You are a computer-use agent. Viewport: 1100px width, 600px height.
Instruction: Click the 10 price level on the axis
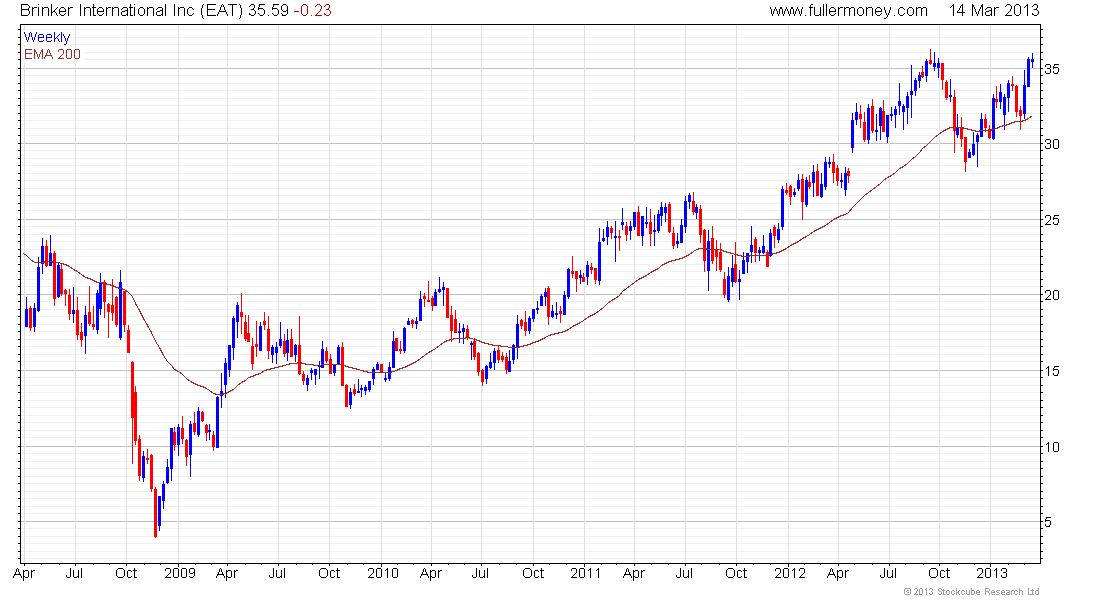coord(1052,446)
